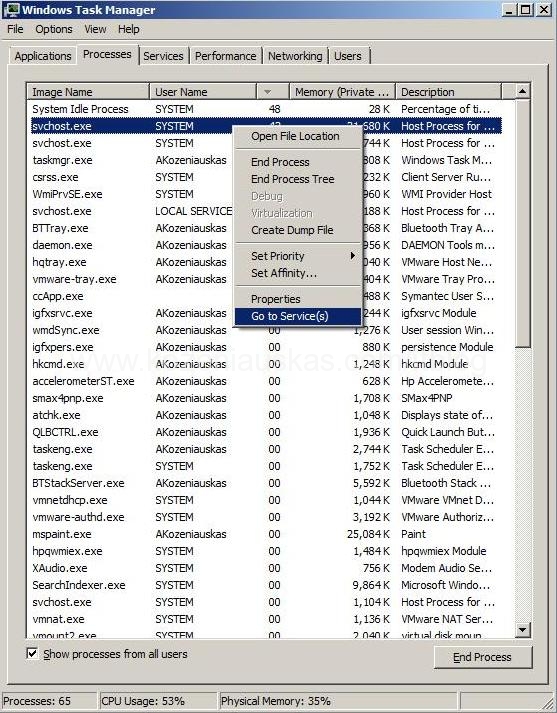This screenshot has width=557, height=713.
Task: Click the End Process button at bottom
Action: tap(482, 657)
